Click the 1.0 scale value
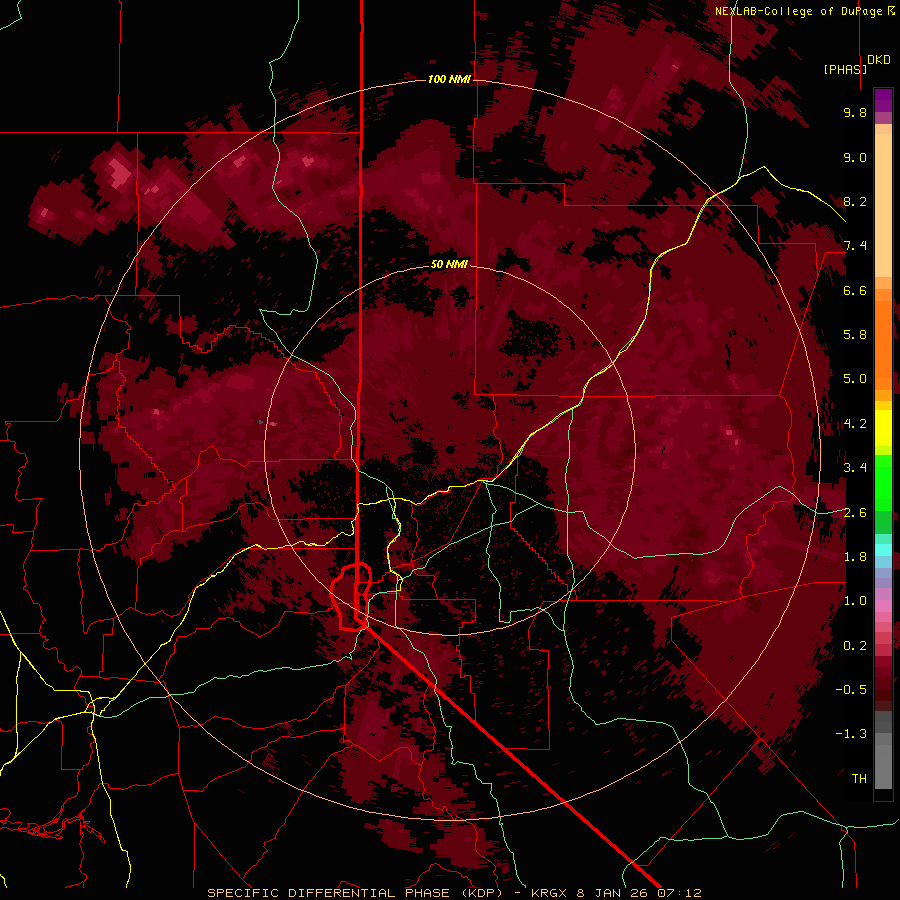The width and height of the screenshot is (900, 900). point(855,601)
